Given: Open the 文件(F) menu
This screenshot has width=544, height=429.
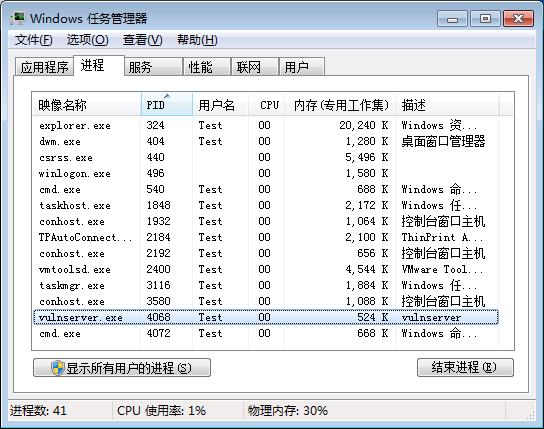Looking at the screenshot, I should tap(33, 40).
